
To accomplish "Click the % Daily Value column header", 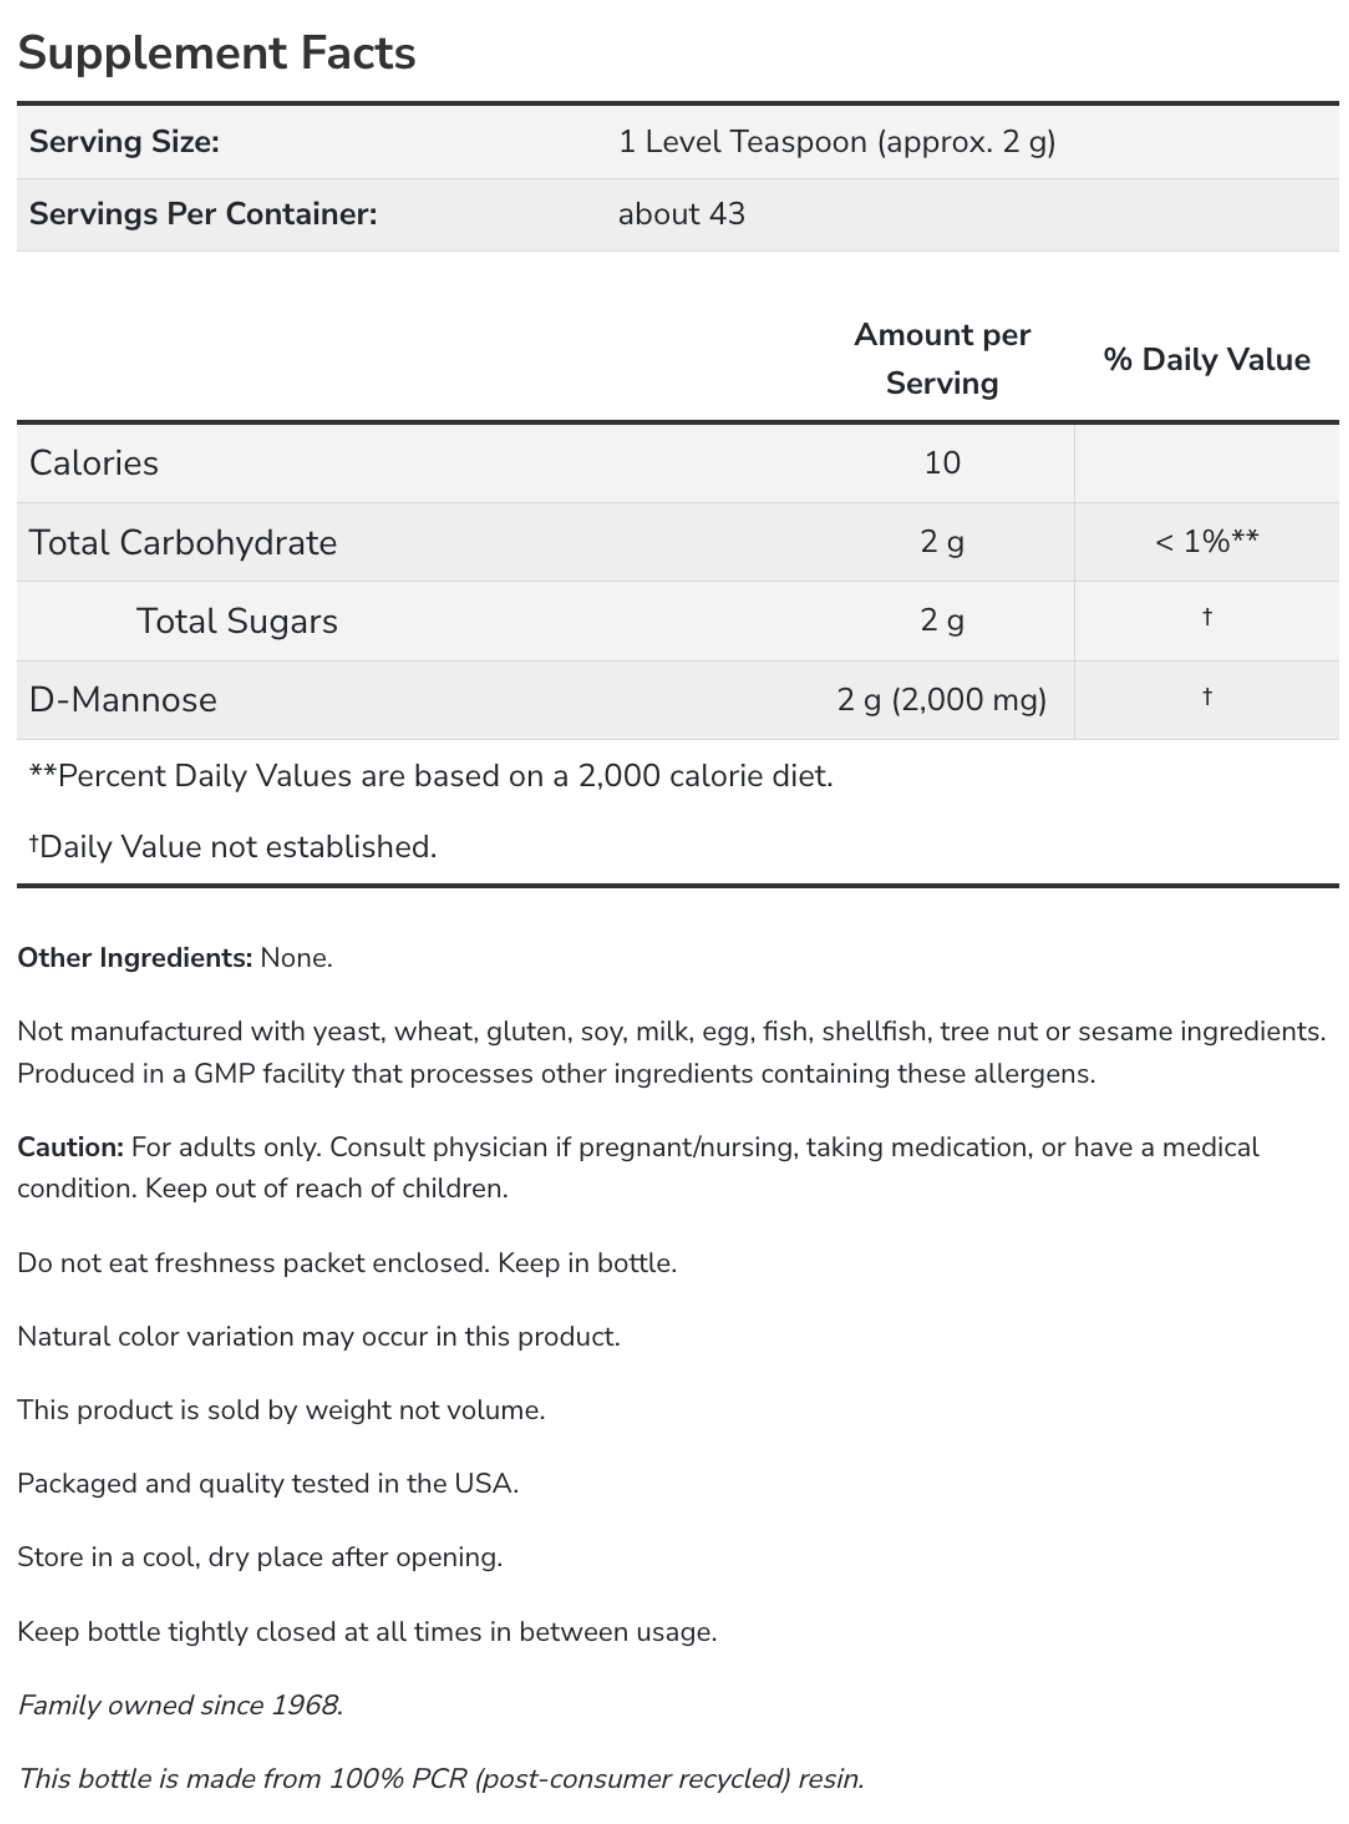I will pos(1207,359).
